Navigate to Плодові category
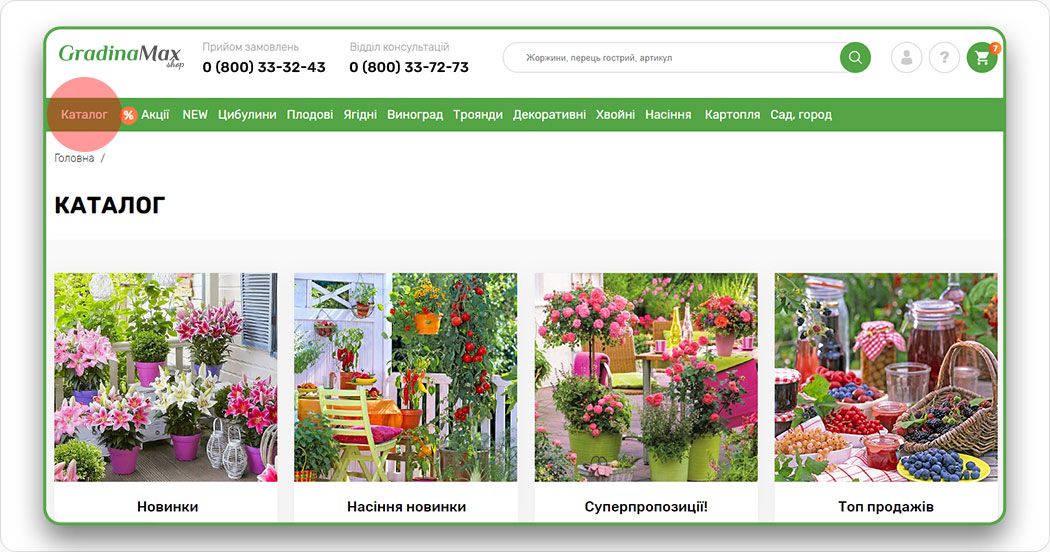 (310, 115)
